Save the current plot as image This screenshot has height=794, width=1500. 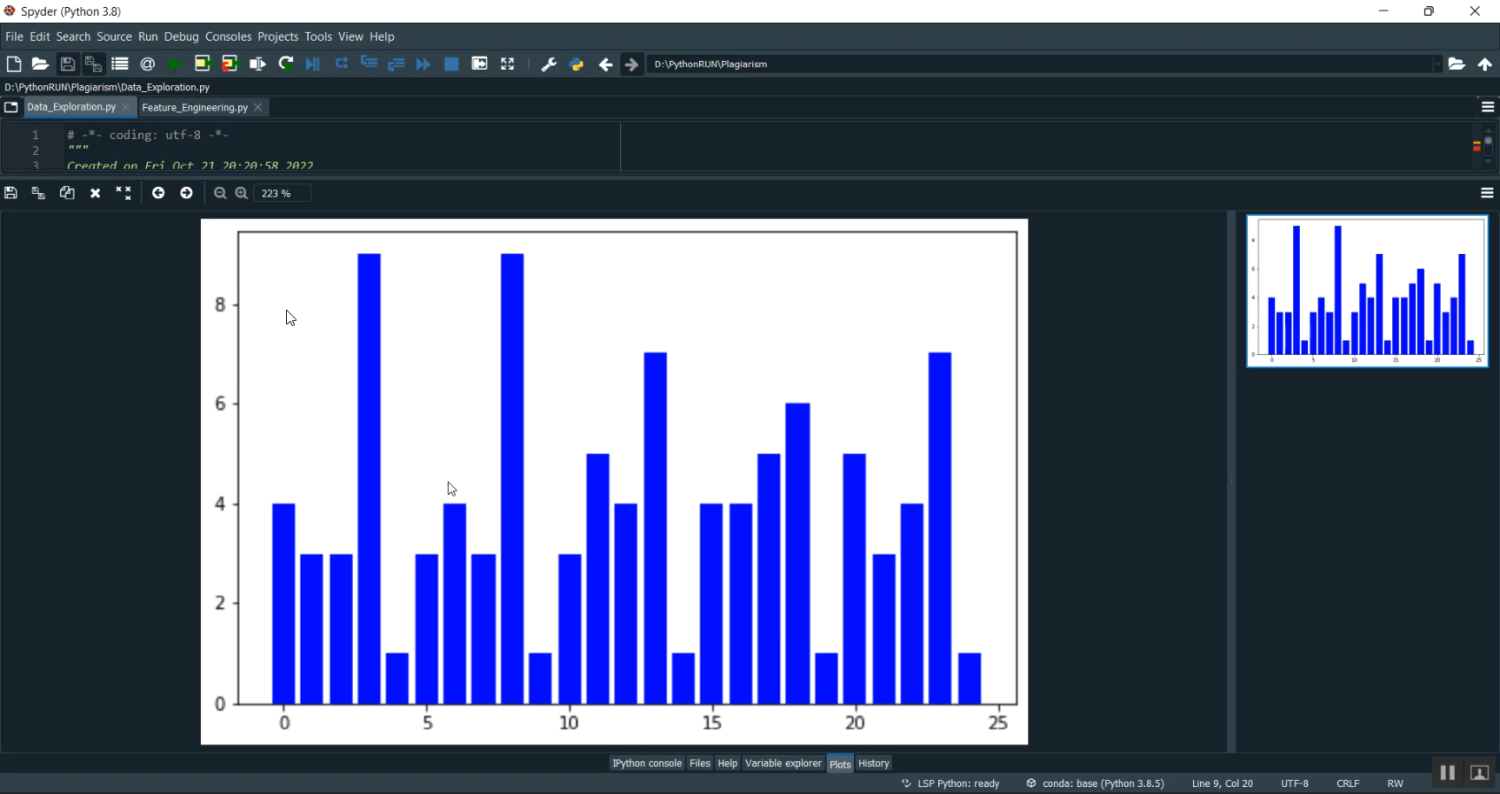click(11, 193)
